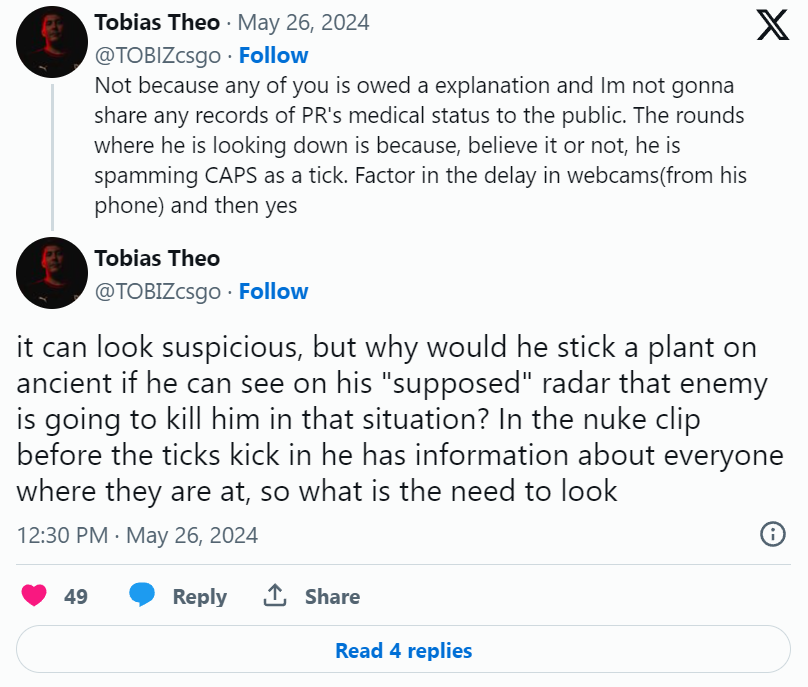
Task: Like the tweet with the heart icon
Action: click(x=34, y=596)
